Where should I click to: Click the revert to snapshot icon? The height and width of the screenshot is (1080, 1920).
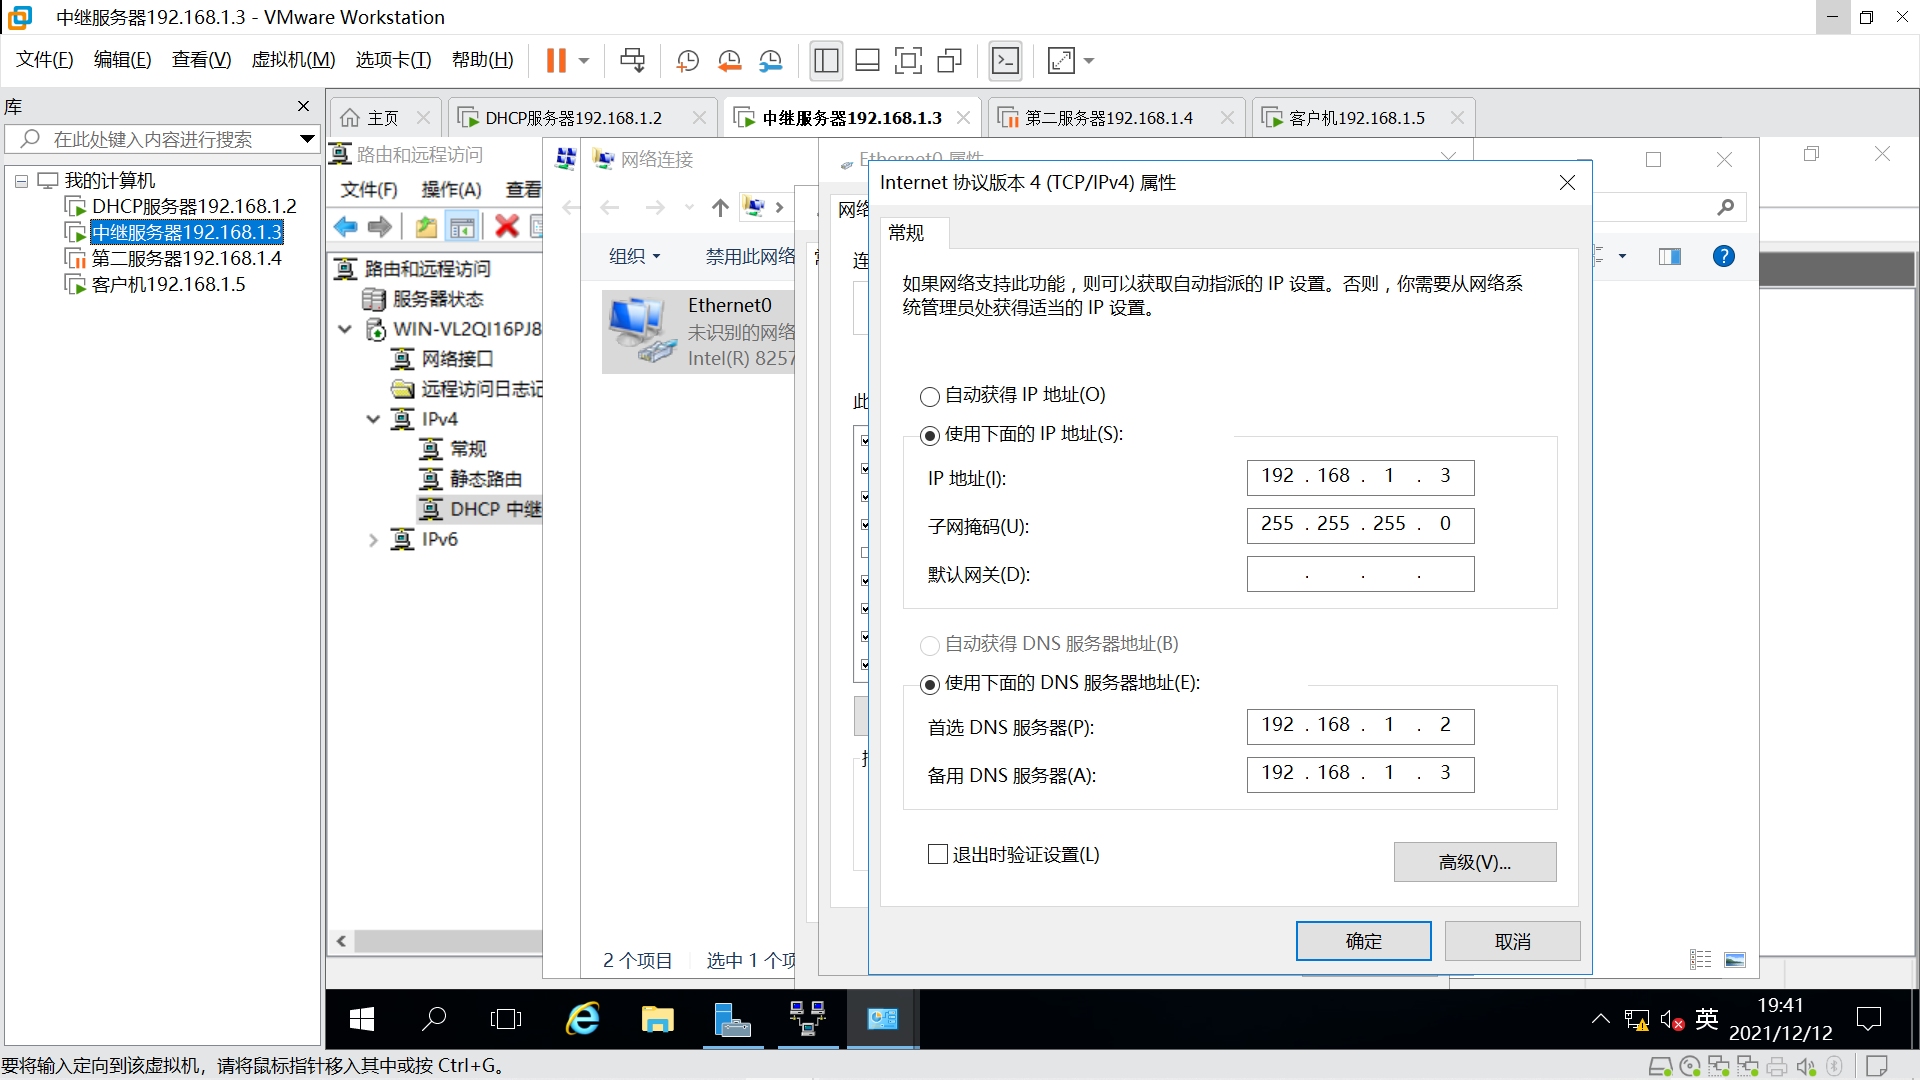[x=729, y=61]
